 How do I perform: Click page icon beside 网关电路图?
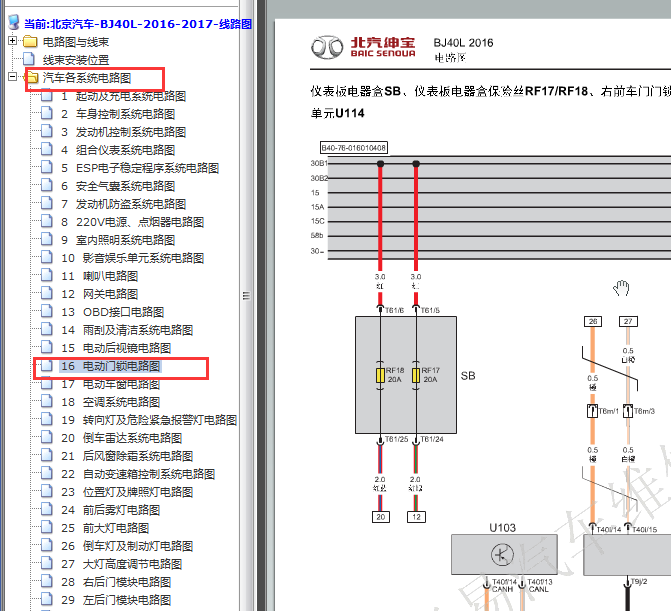click(47, 293)
